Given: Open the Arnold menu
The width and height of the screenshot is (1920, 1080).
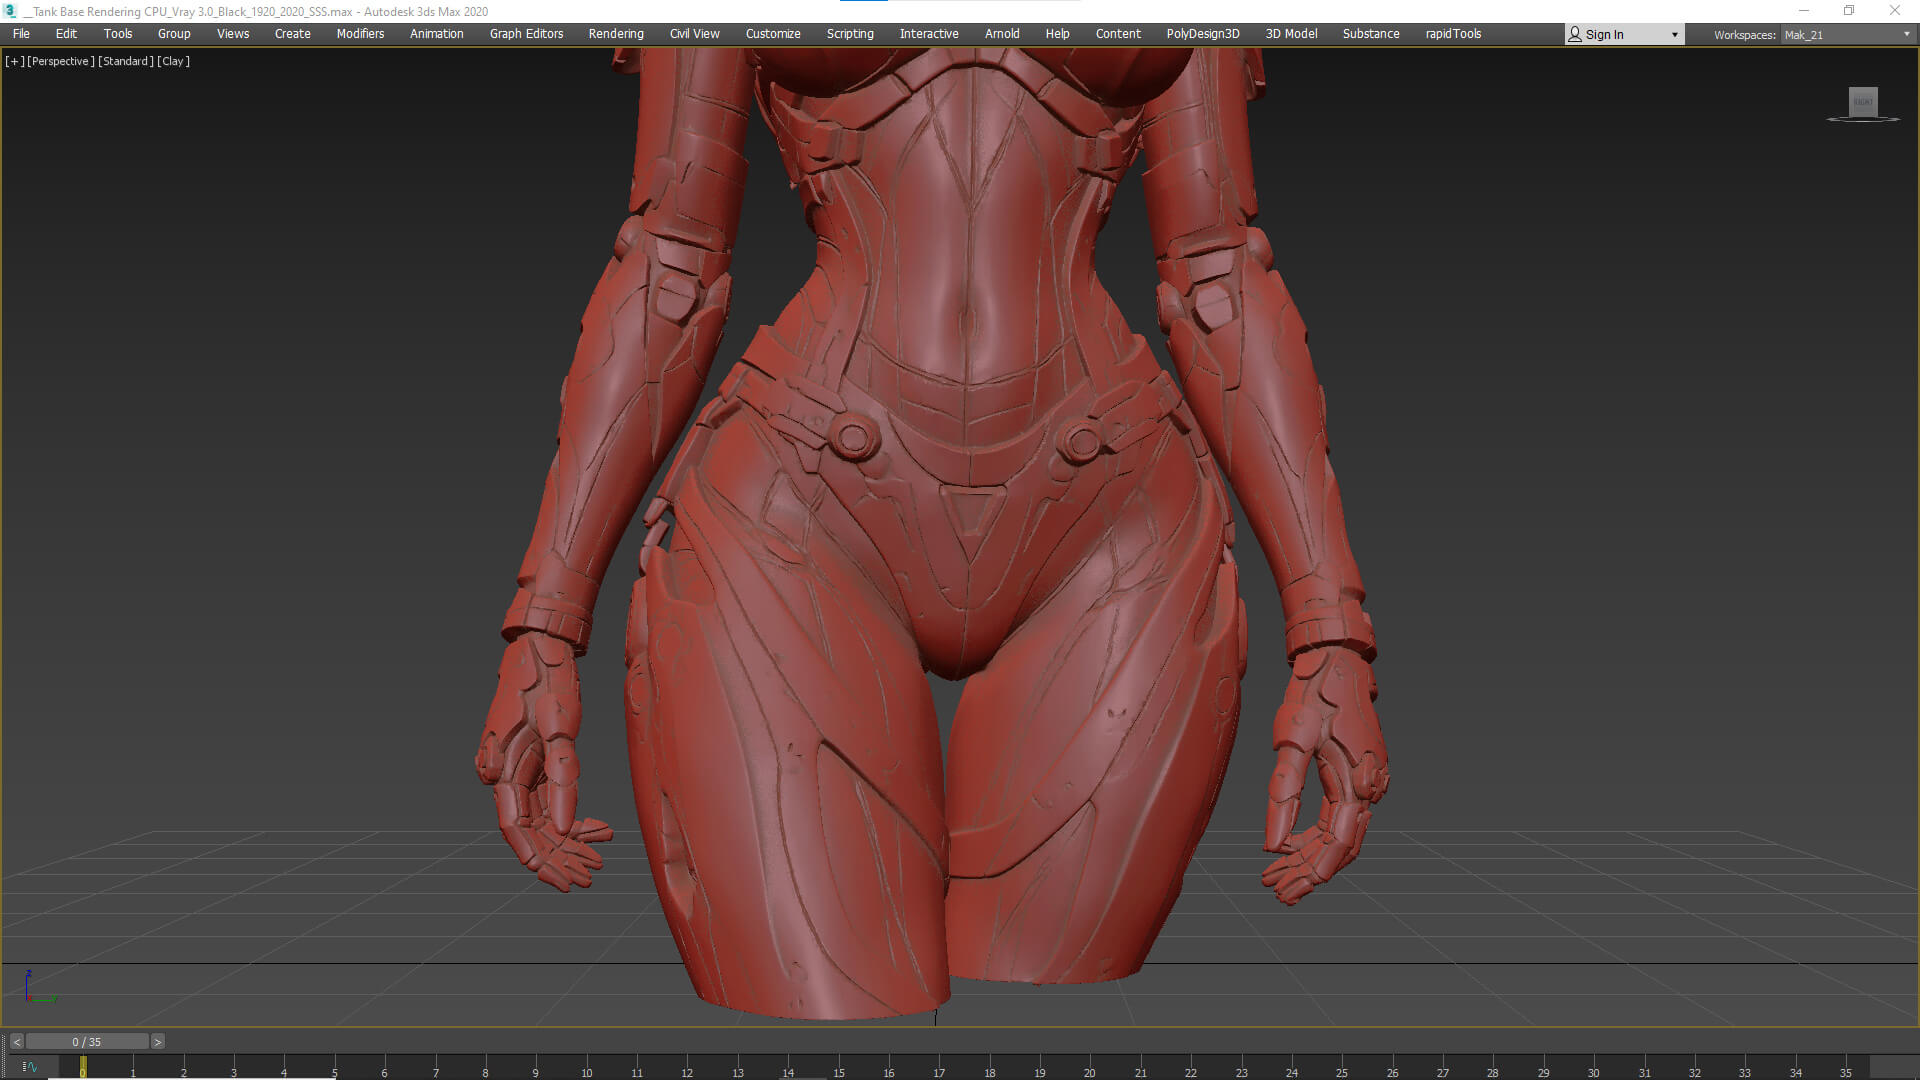Looking at the screenshot, I should [1002, 34].
